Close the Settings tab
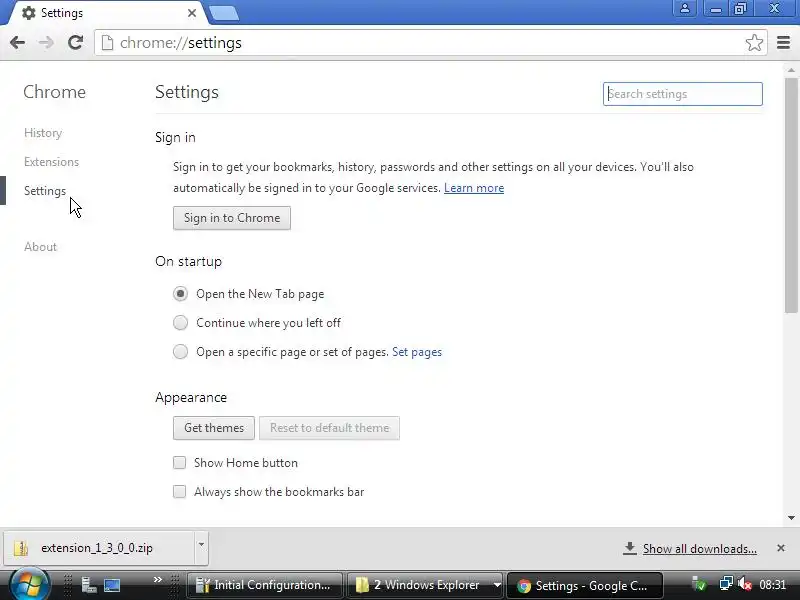The height and width of the screenshot is (600, 800). click(x=192, y=13)
